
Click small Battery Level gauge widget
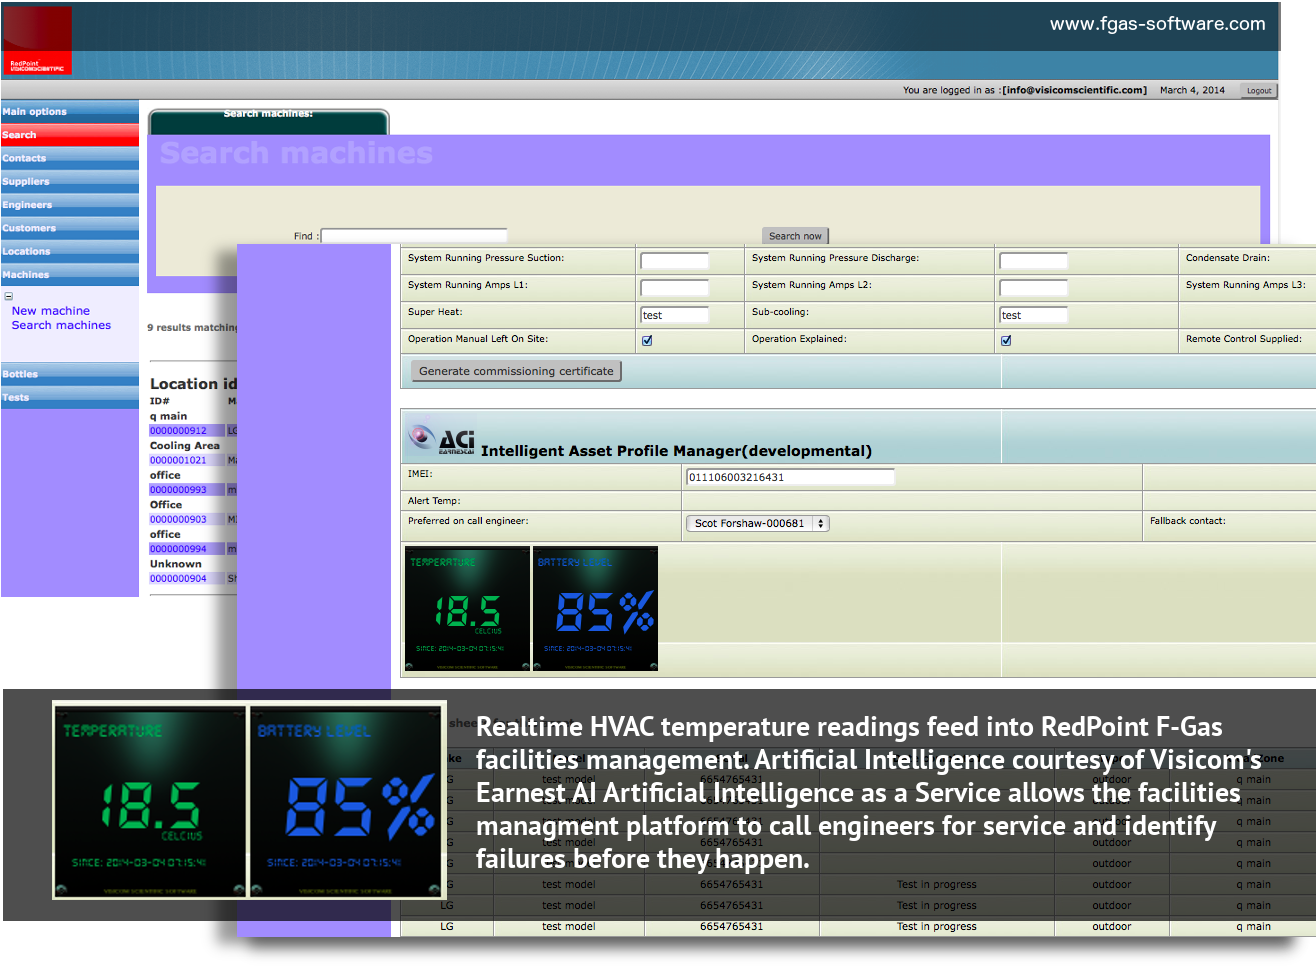[x=595, y=608]
